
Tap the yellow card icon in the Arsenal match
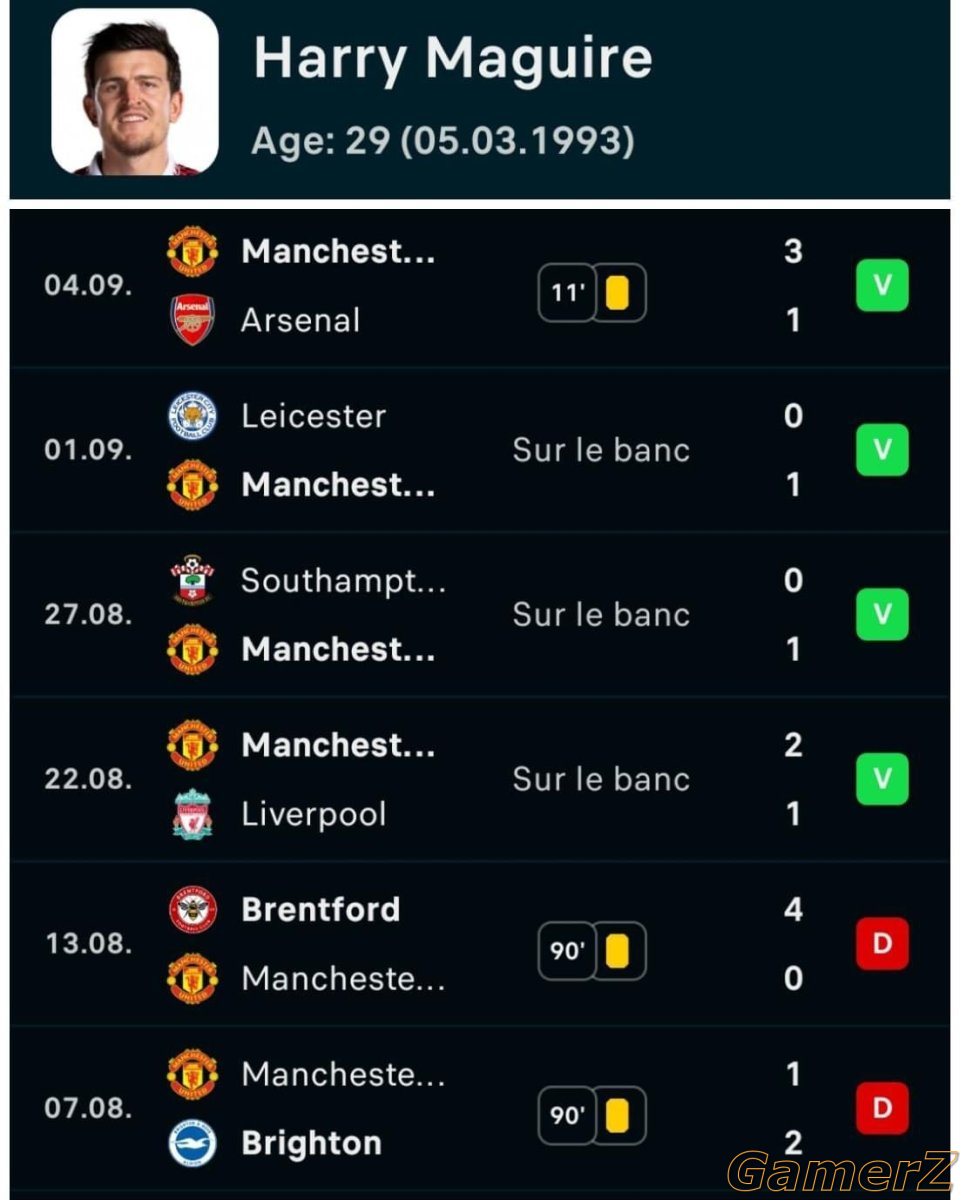(x=618, y=293)
